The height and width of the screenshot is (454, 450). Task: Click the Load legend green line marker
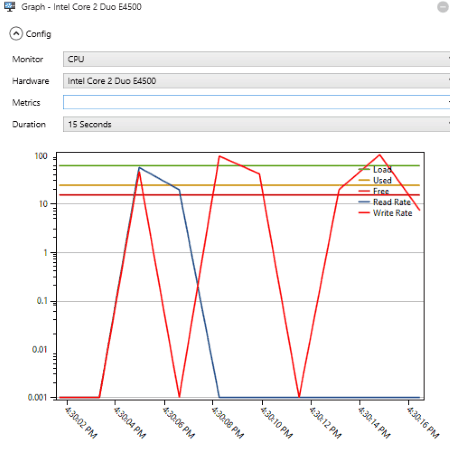click(364, 170)
